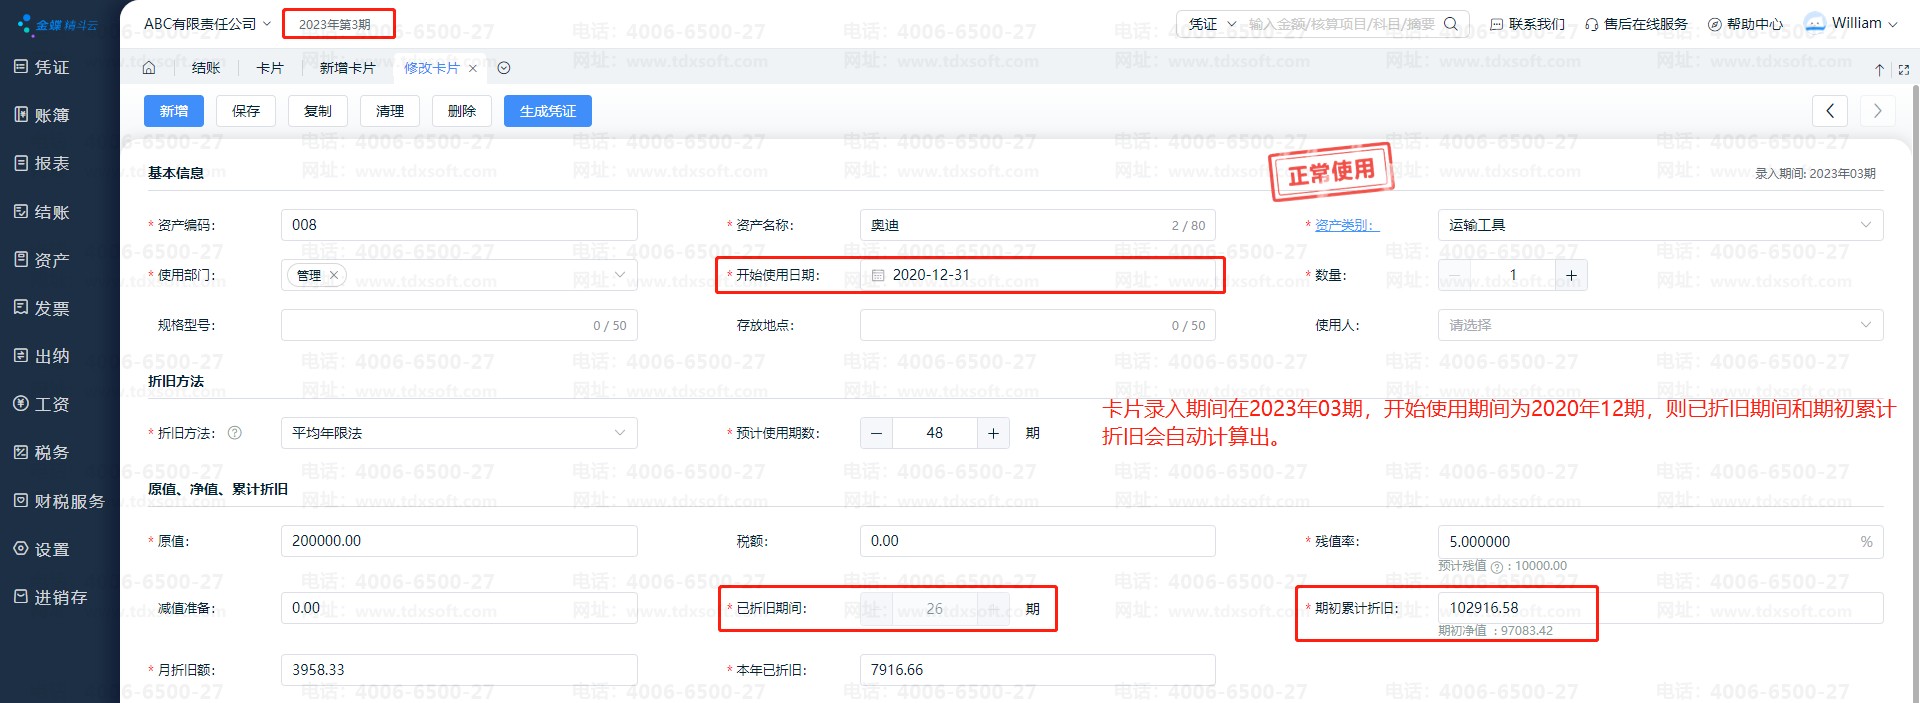1920x703 pixels.
Task: Decrease 预计使用期数 with minus button
Action: 877,433
